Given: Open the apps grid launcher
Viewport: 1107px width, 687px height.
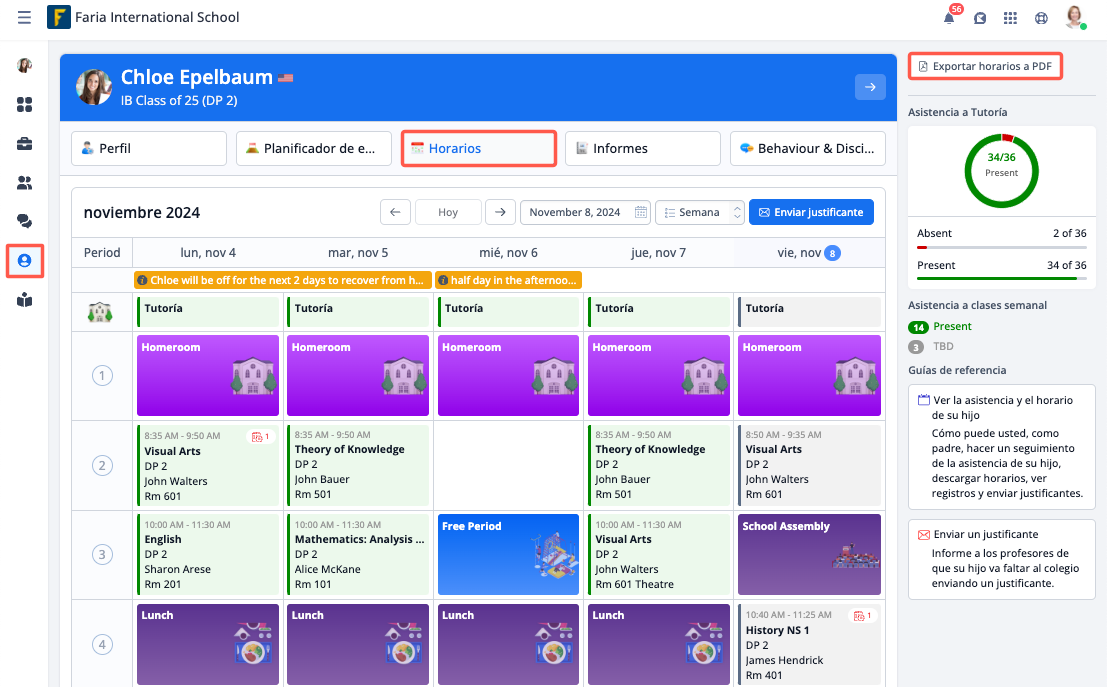Looking at the screenshot, I should coord(1010,18).
